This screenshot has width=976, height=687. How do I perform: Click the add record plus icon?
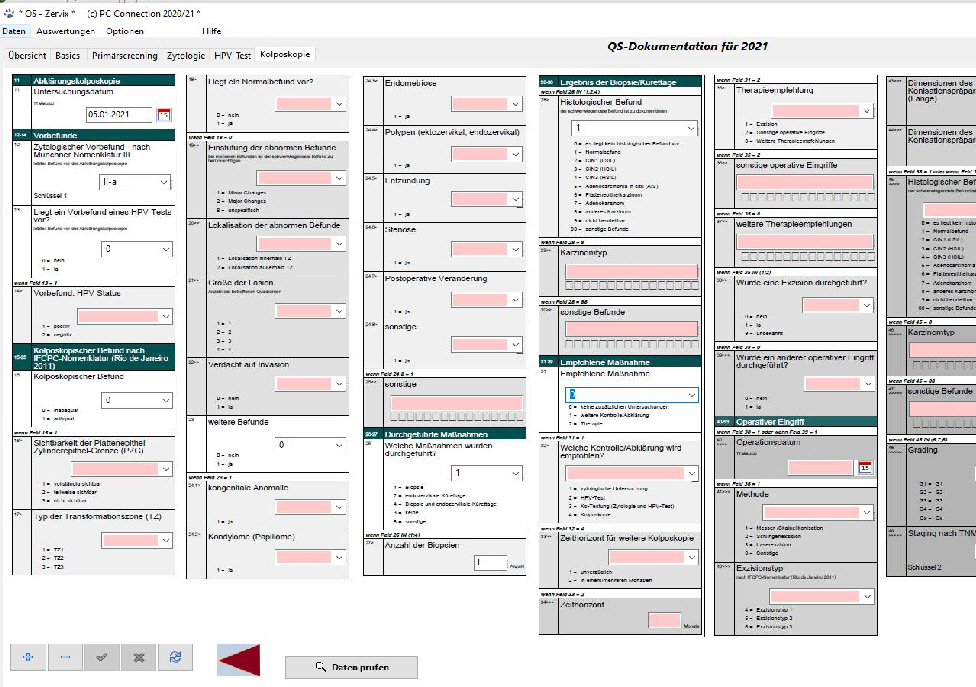[x=28, y=657]
